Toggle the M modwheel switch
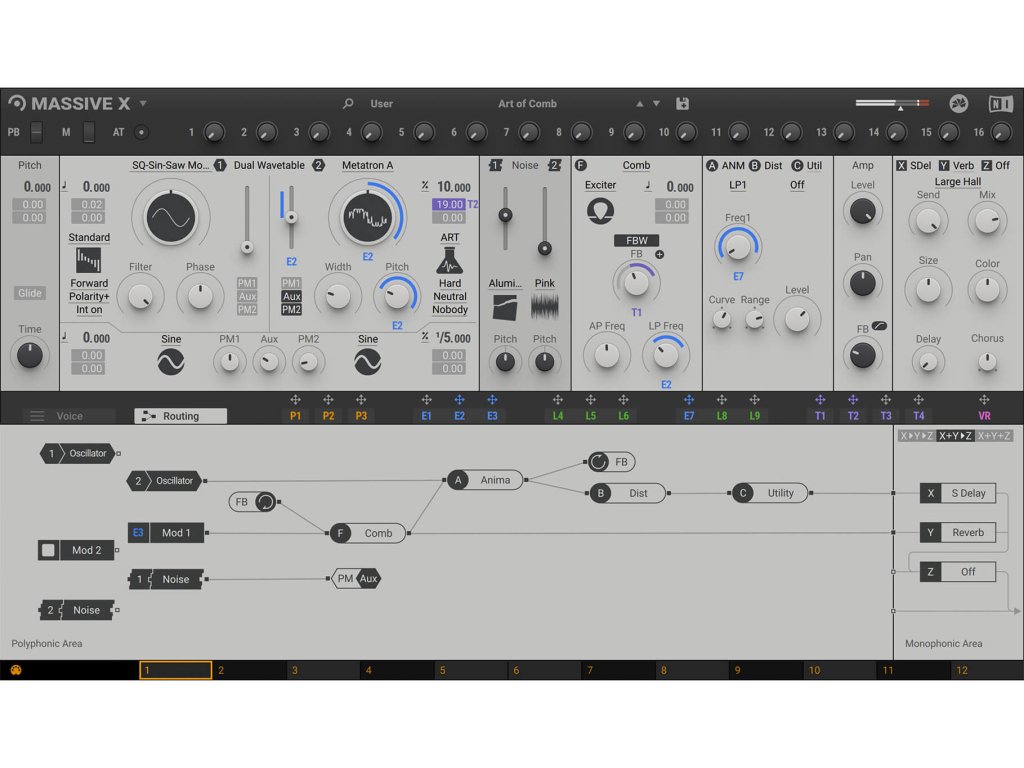Image resolution: width=1024 pixels, height=768 pixels. click(88, 132)
